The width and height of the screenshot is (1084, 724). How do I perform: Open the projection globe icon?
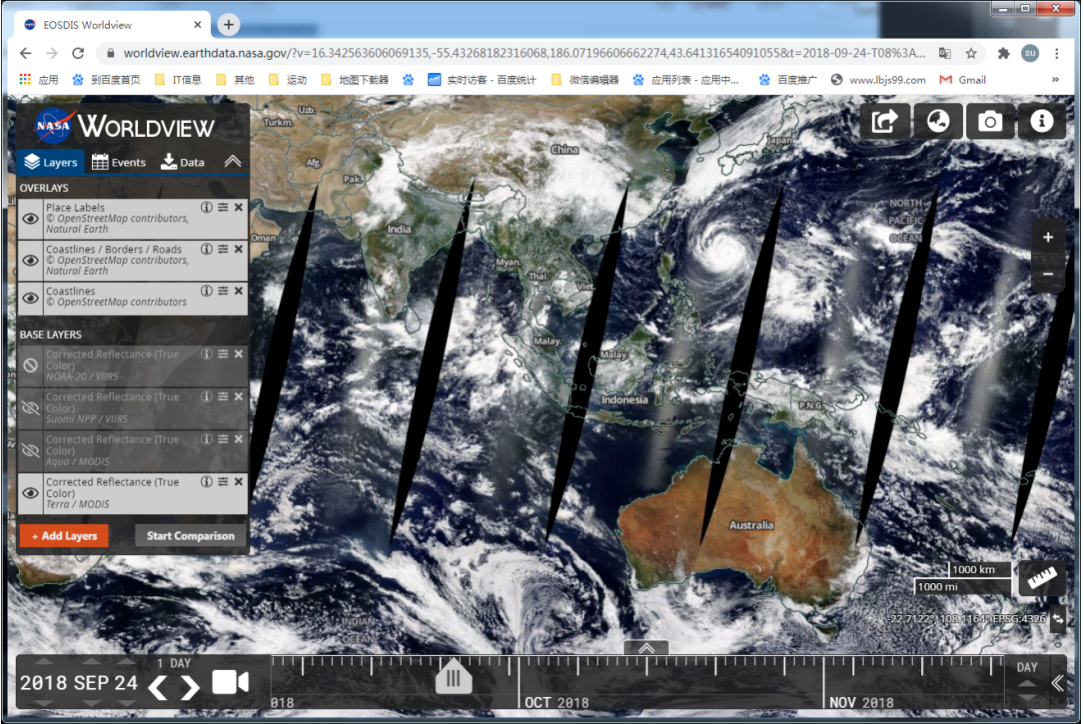point(937,121)
